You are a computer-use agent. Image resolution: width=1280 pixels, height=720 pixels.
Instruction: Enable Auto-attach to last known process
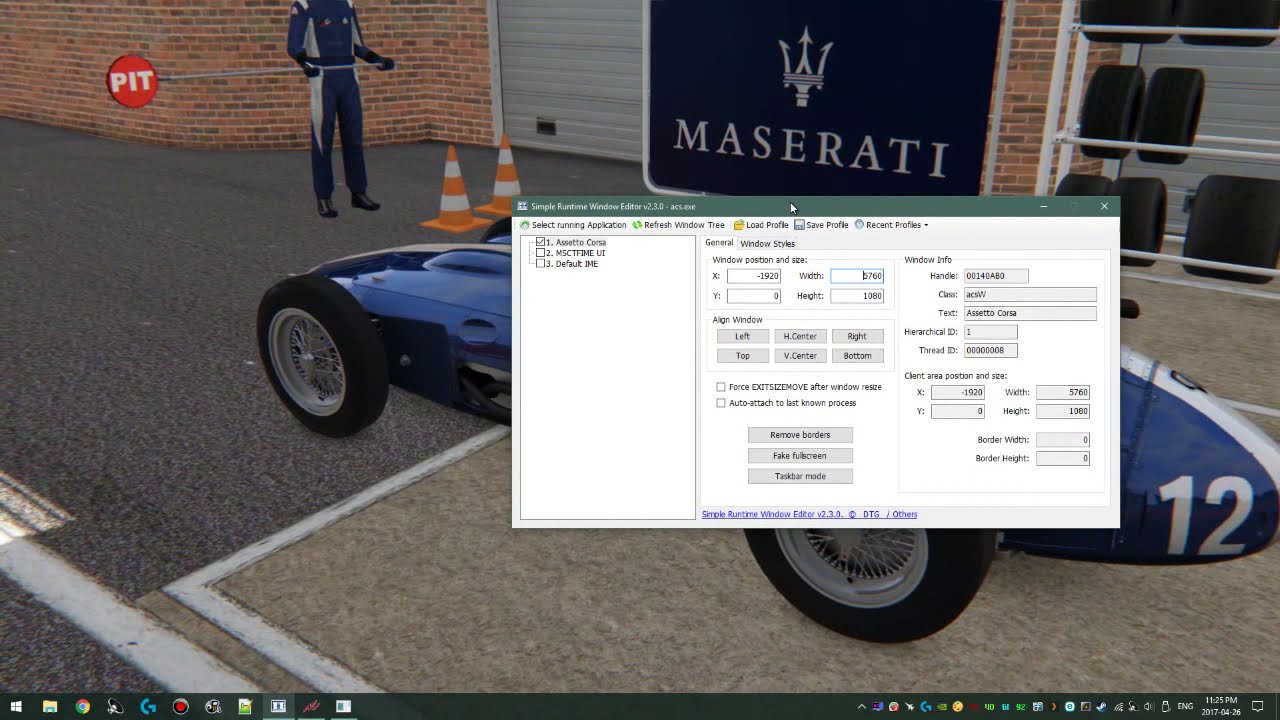pos(721,403)
